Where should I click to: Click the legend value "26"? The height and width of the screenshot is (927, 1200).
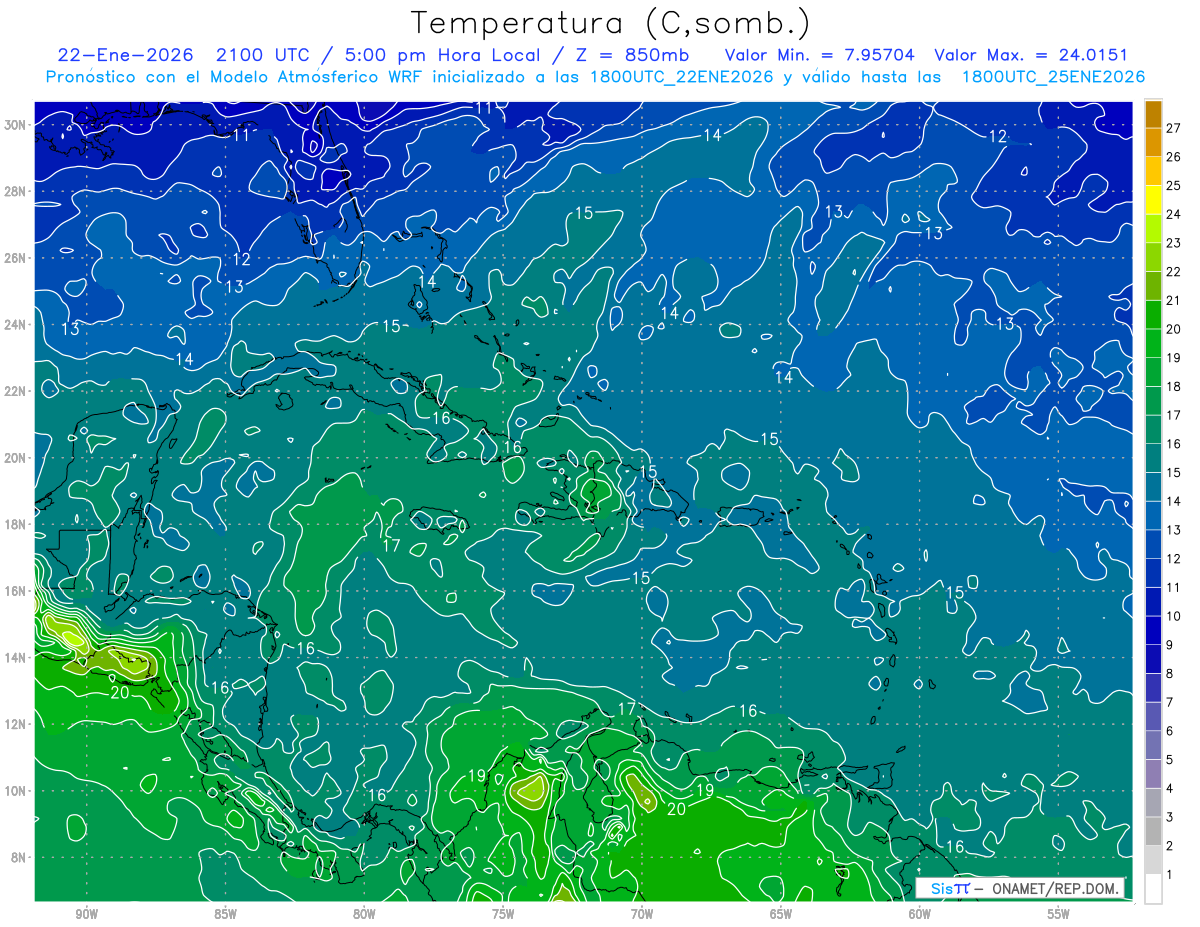tap(1174, 156)
